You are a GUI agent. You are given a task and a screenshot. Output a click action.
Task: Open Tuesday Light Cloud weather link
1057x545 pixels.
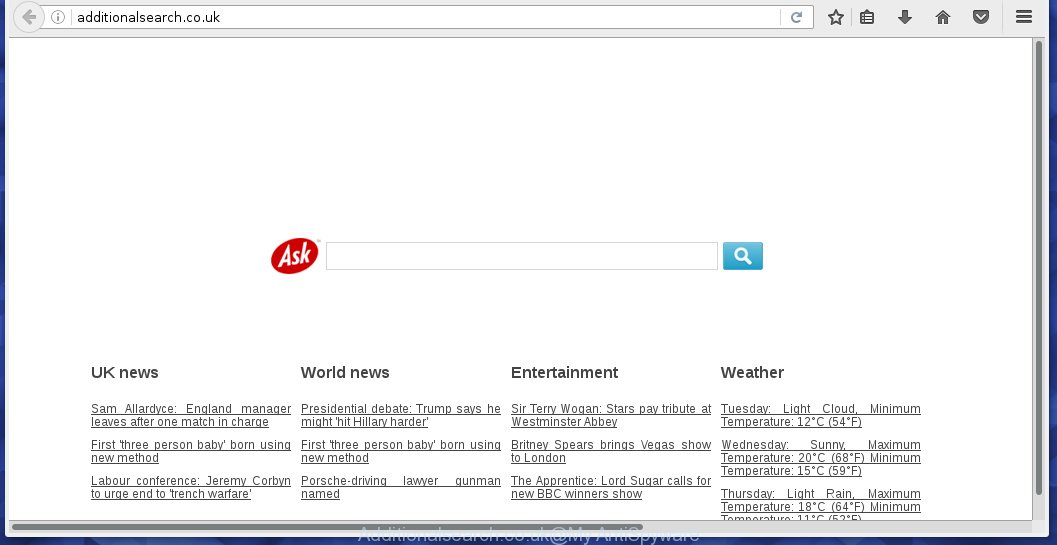pos(820,415)
